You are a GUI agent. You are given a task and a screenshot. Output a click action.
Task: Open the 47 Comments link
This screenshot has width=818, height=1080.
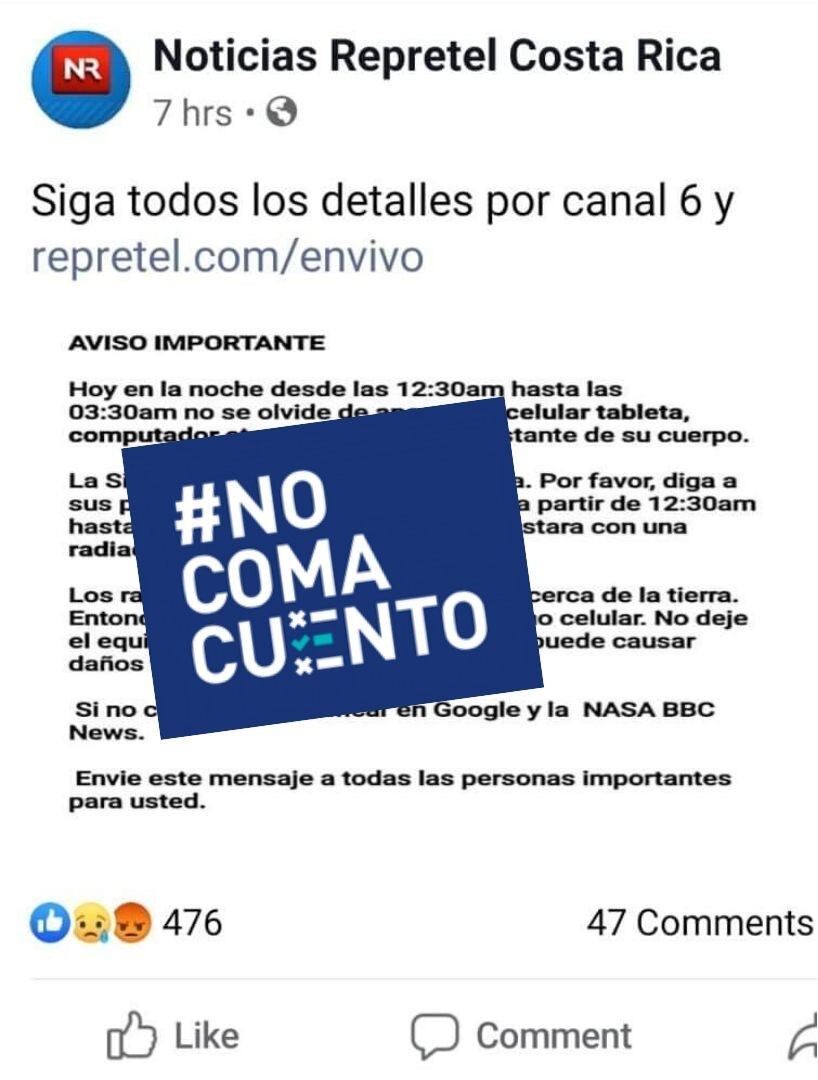[700, 923]
